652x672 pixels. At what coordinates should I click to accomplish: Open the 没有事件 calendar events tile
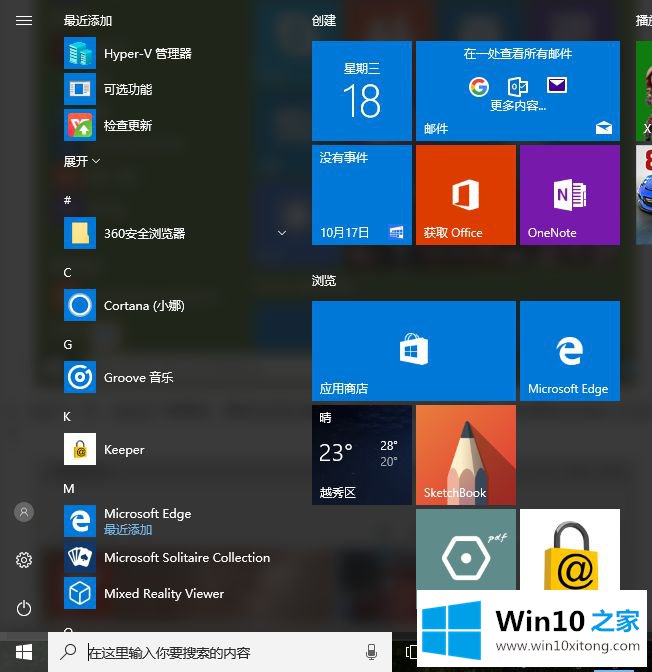click(362, 195)
